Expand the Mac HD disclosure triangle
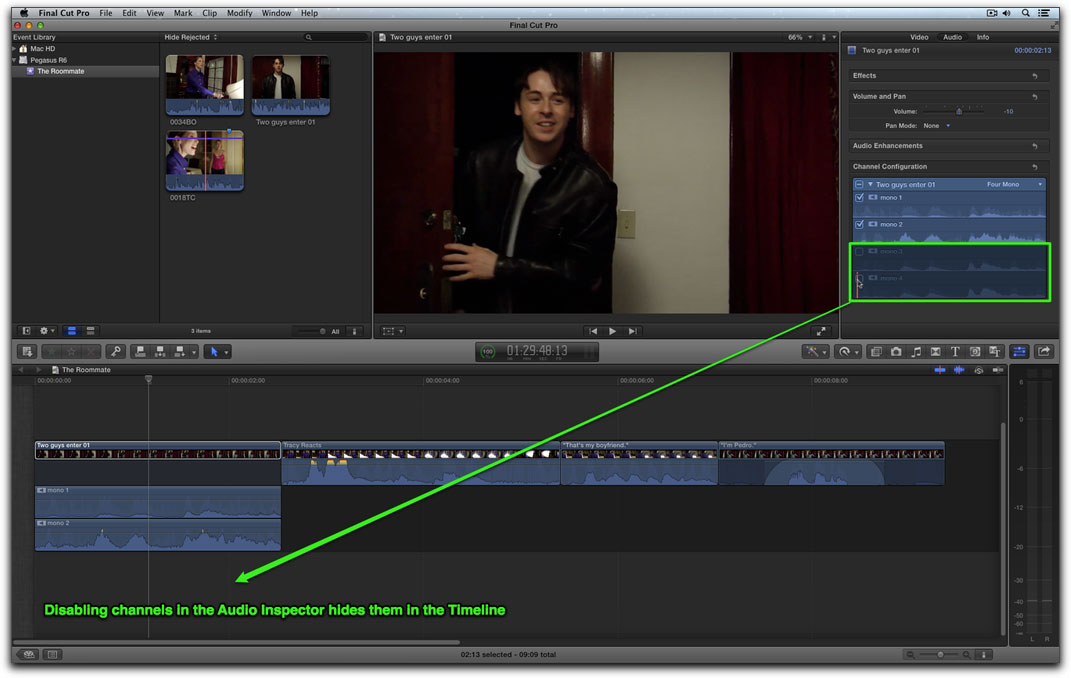The height and width of the screenshot is (678, 1071). 15,49
